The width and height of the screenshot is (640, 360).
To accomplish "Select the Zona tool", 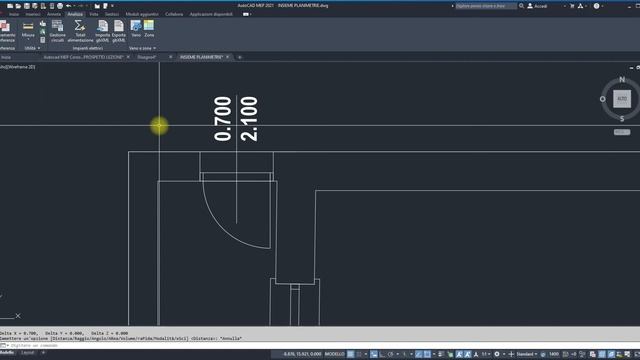I will point(149,29).
